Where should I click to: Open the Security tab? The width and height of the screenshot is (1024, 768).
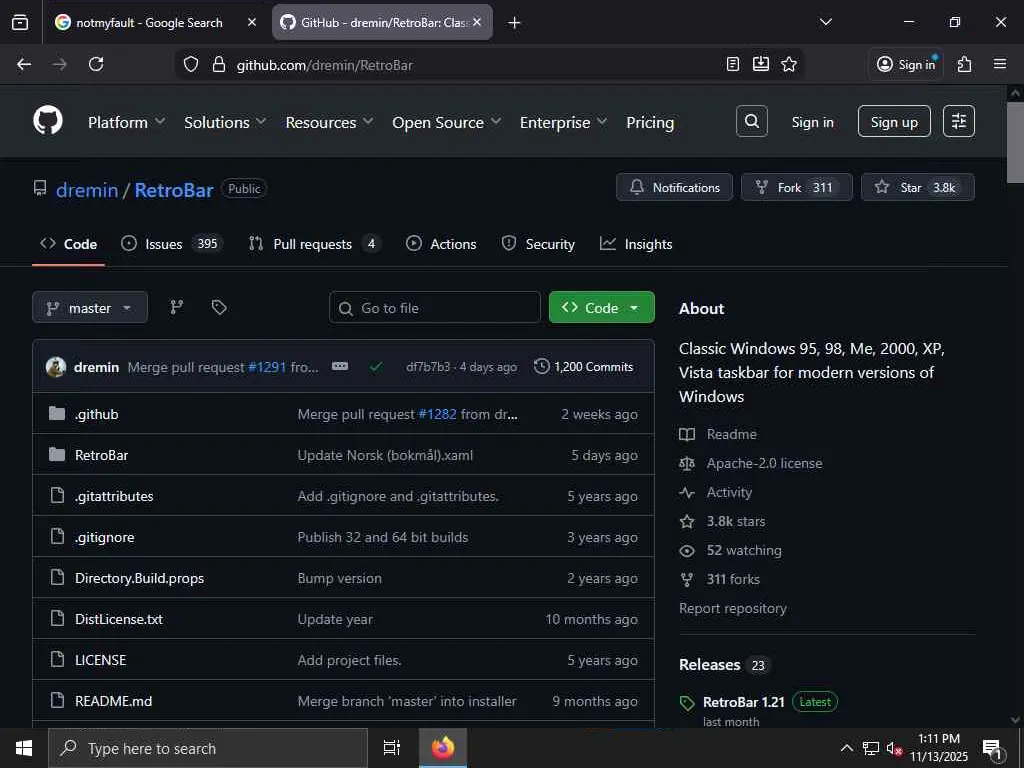pyautogui.click(x=538, y=244)
